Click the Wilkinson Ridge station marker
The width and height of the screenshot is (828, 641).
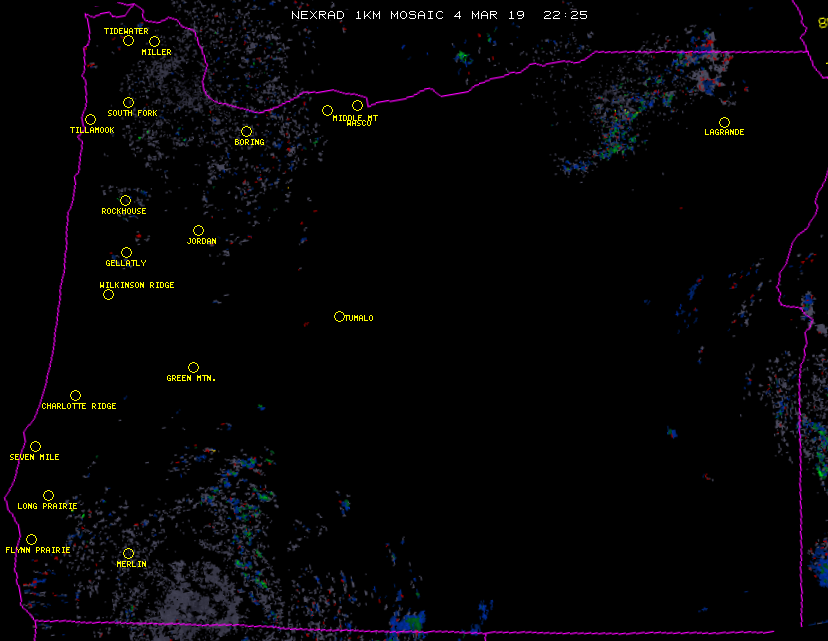point(108,294)
